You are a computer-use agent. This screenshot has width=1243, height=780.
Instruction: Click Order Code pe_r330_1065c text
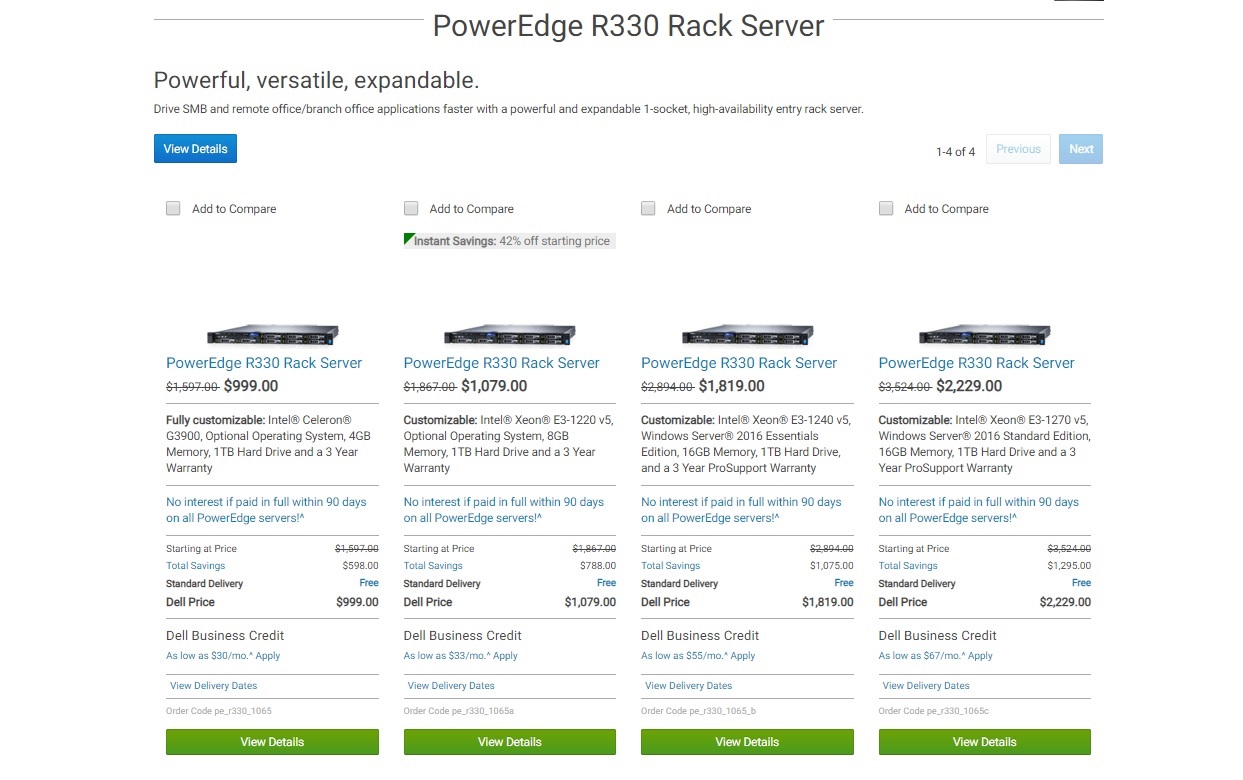[x=934, y=711]
